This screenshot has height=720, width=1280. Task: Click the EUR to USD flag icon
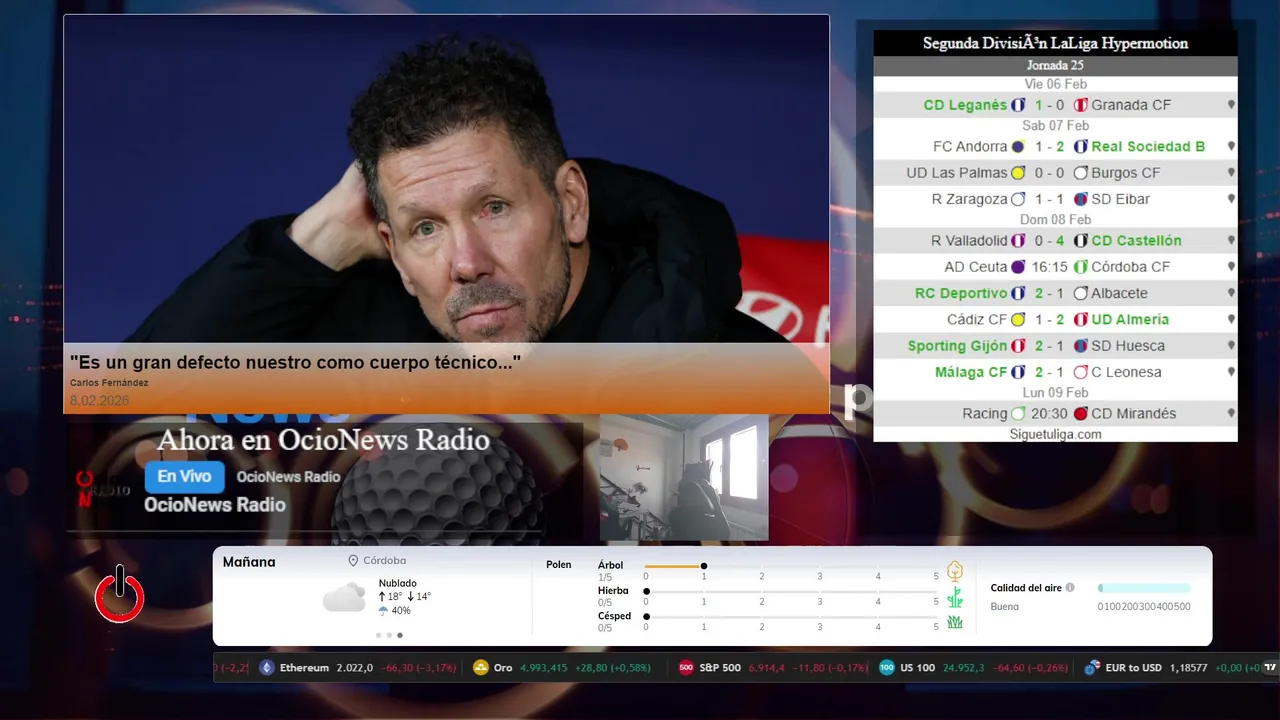(1092, 668)
